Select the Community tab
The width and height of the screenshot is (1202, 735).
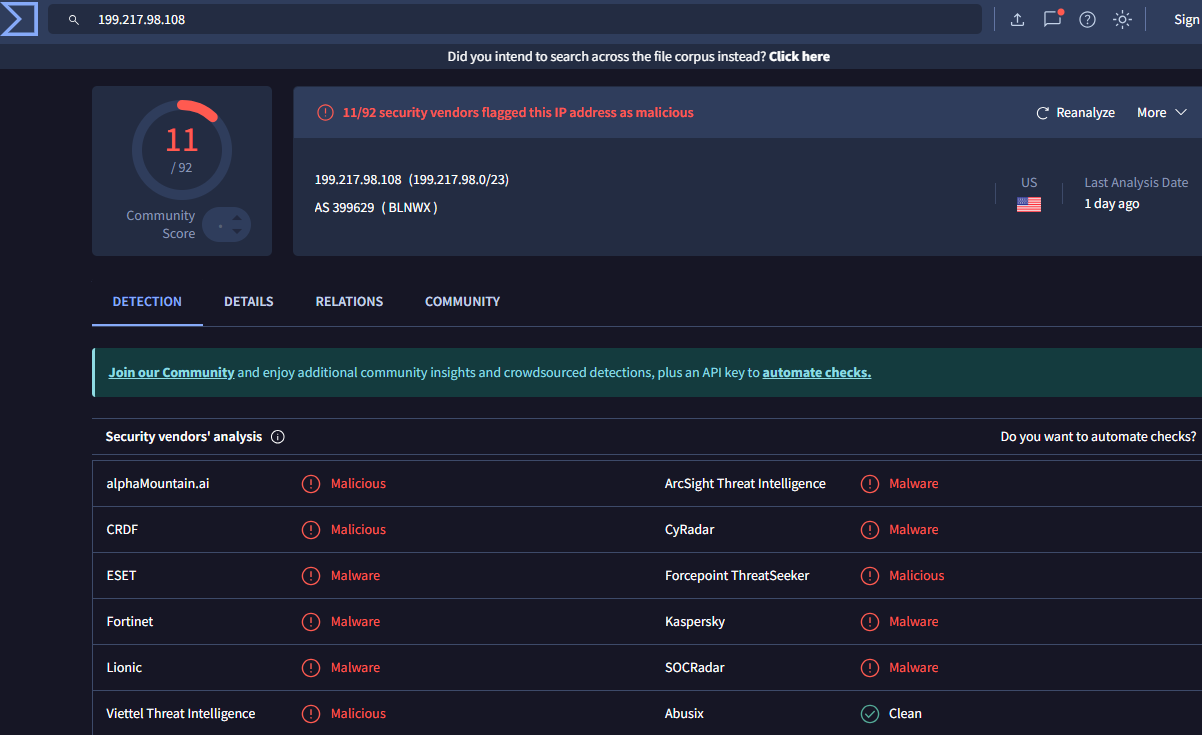click(462, 301)
